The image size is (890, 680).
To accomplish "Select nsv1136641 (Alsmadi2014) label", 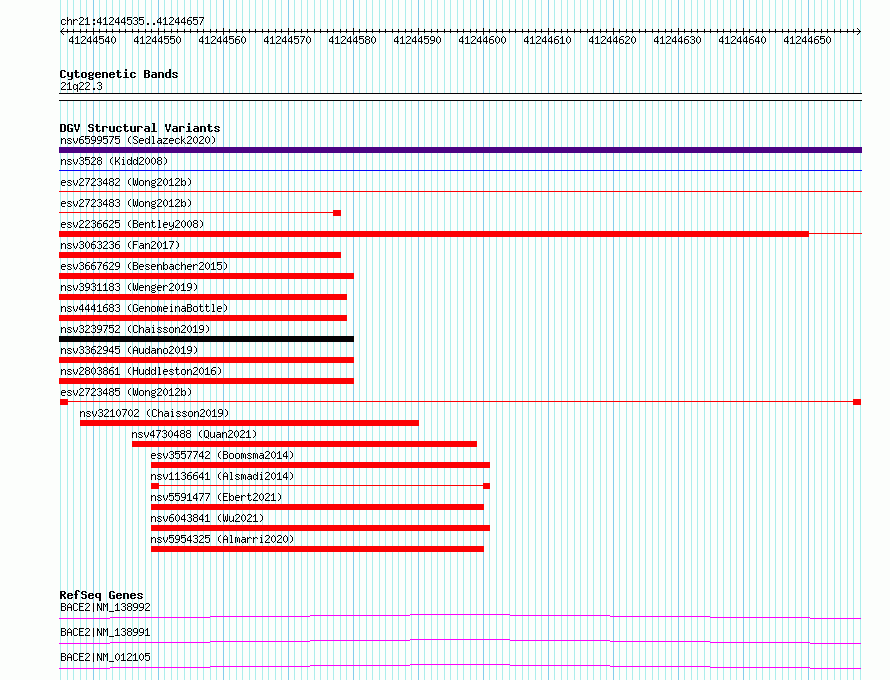I will coord(222,476).
